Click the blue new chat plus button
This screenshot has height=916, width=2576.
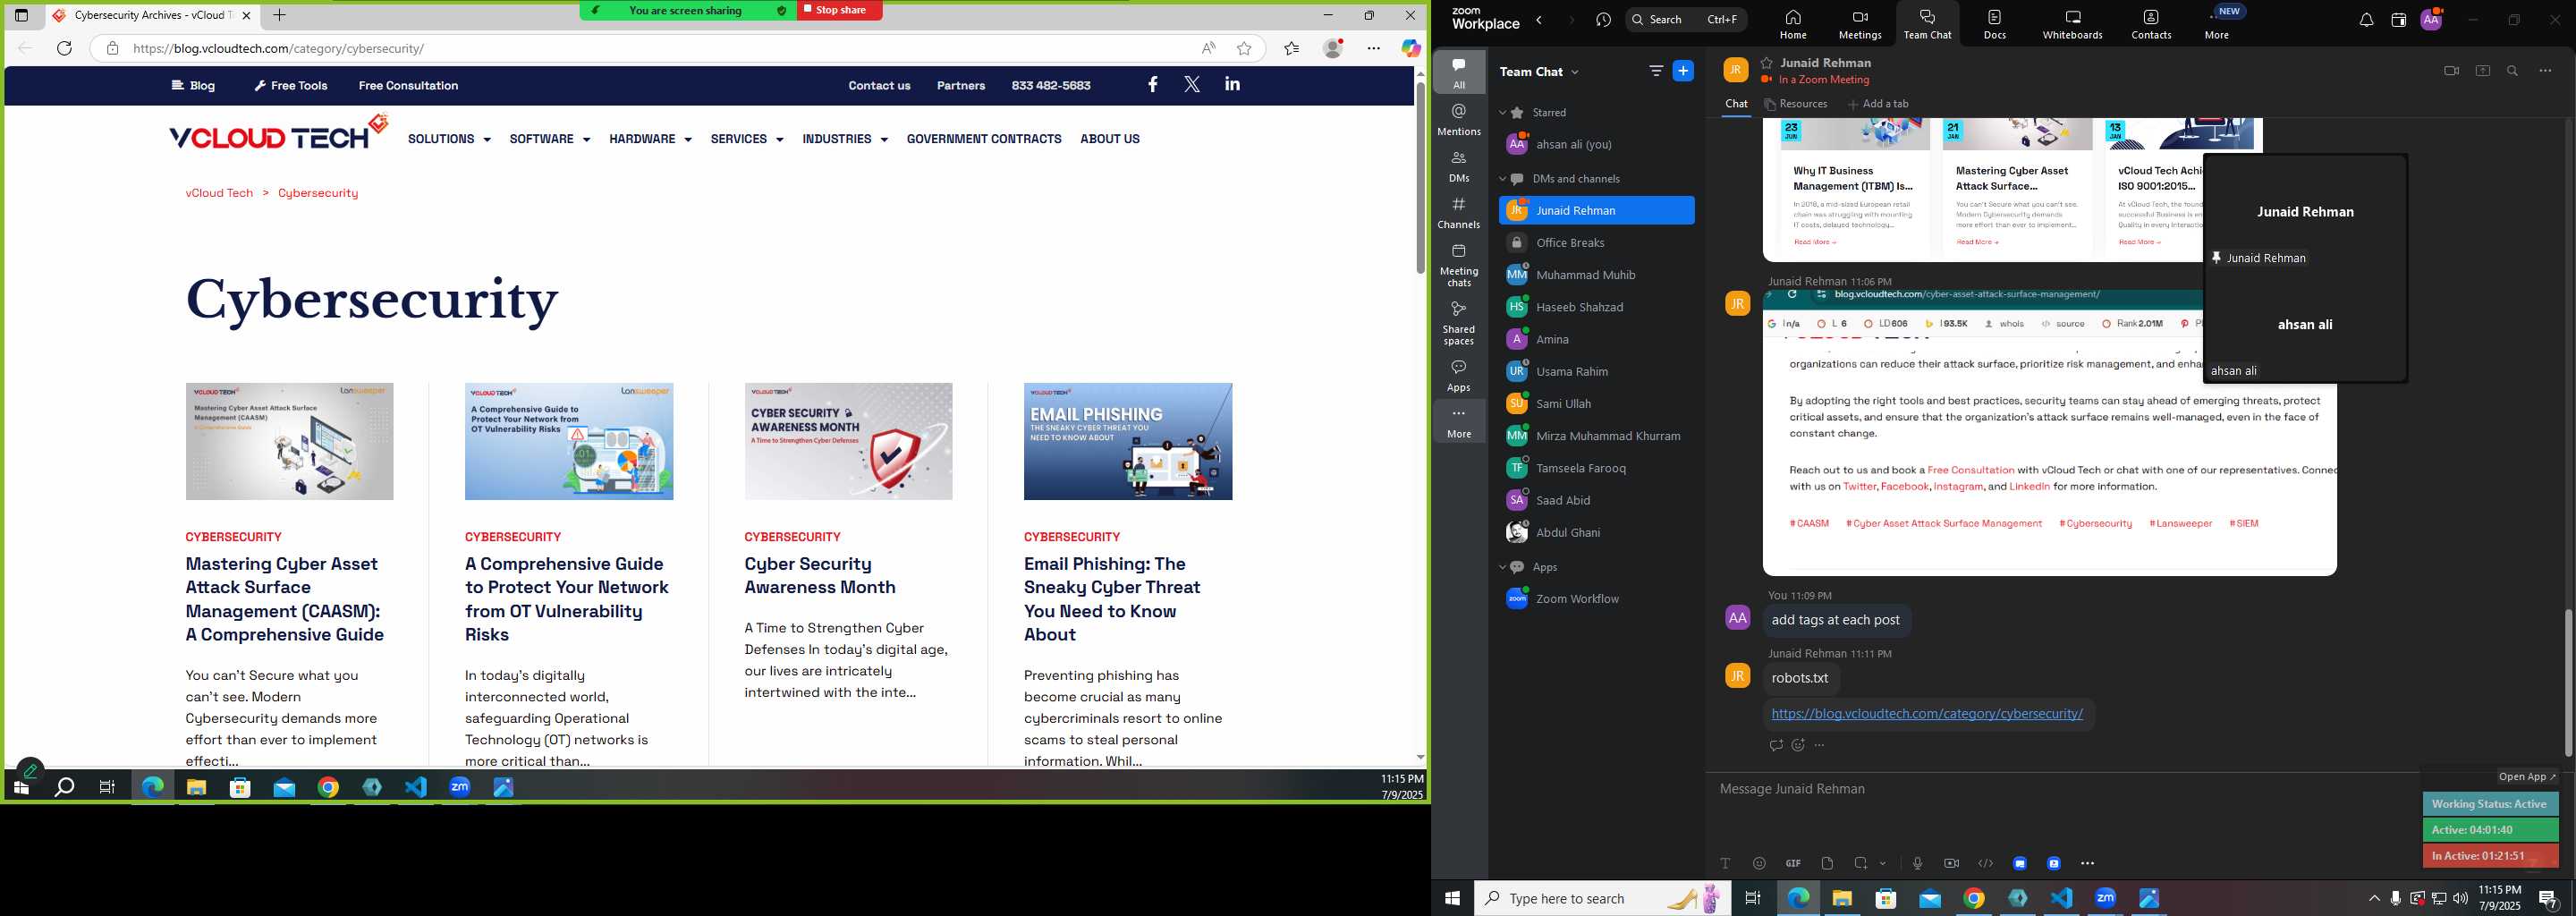pos(1683,71)
